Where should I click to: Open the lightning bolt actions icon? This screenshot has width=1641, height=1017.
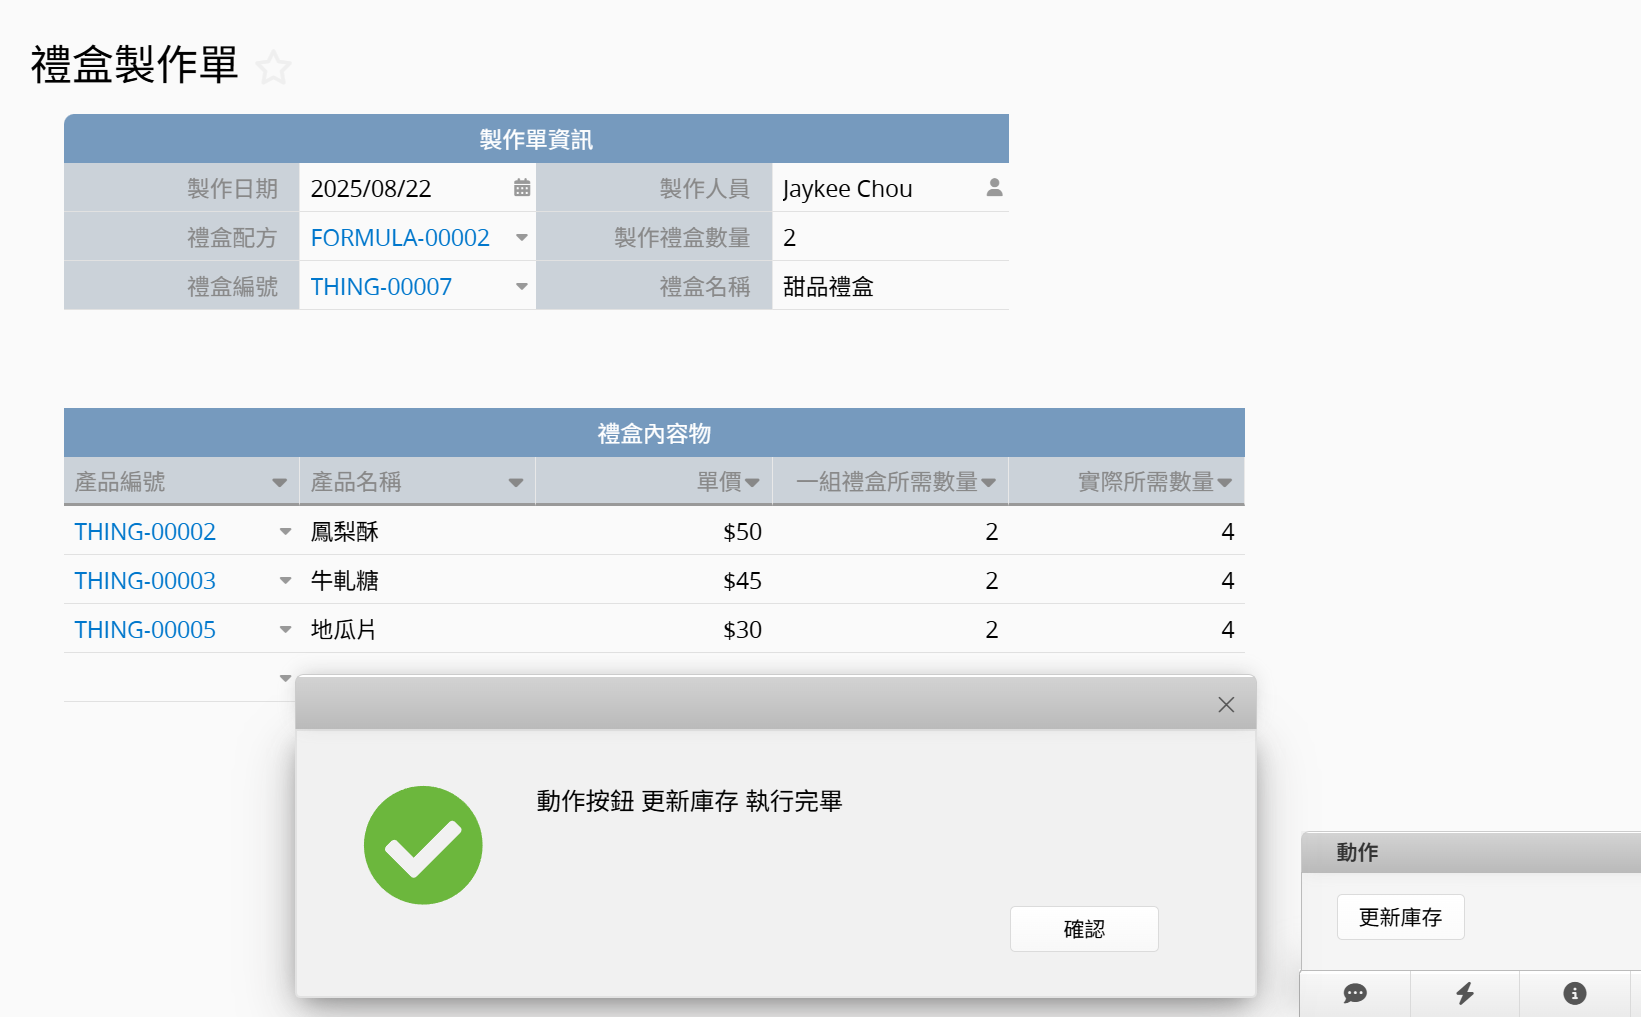click(1465, 993)
